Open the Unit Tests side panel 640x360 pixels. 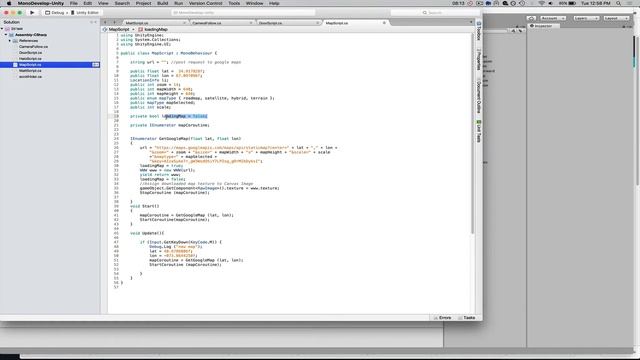(x=478, y=131)
